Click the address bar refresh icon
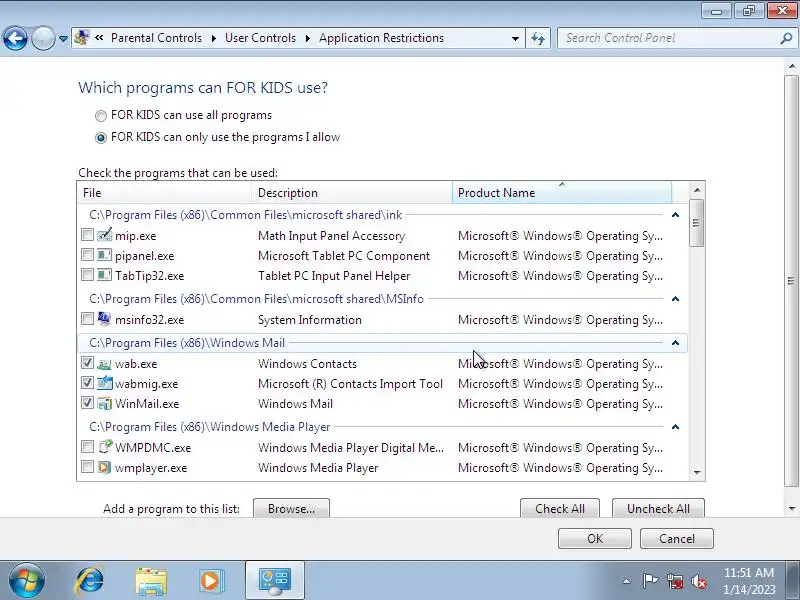Screen dimensions: 800x600 click(x=538, y=38)
